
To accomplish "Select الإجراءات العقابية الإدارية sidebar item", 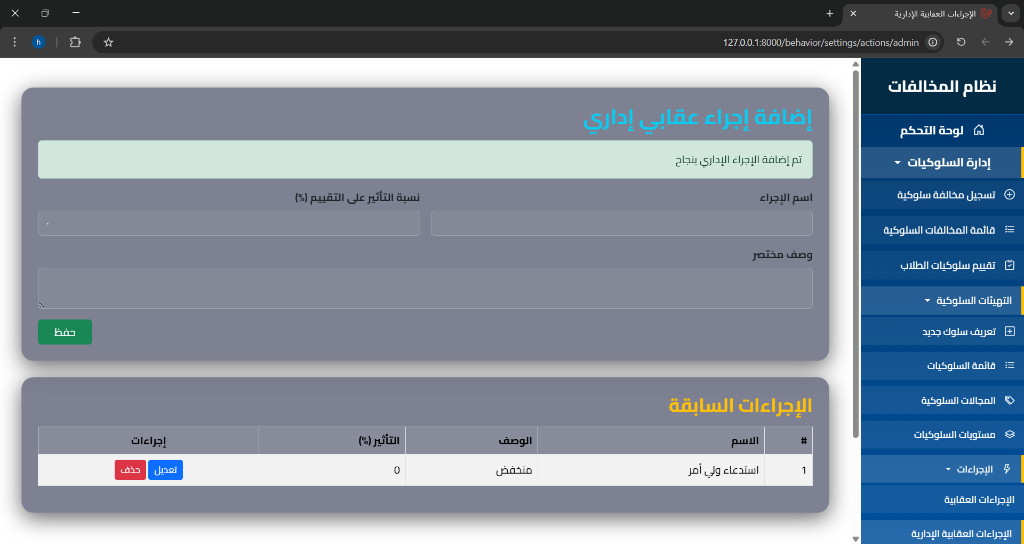I will click(942, 533).
